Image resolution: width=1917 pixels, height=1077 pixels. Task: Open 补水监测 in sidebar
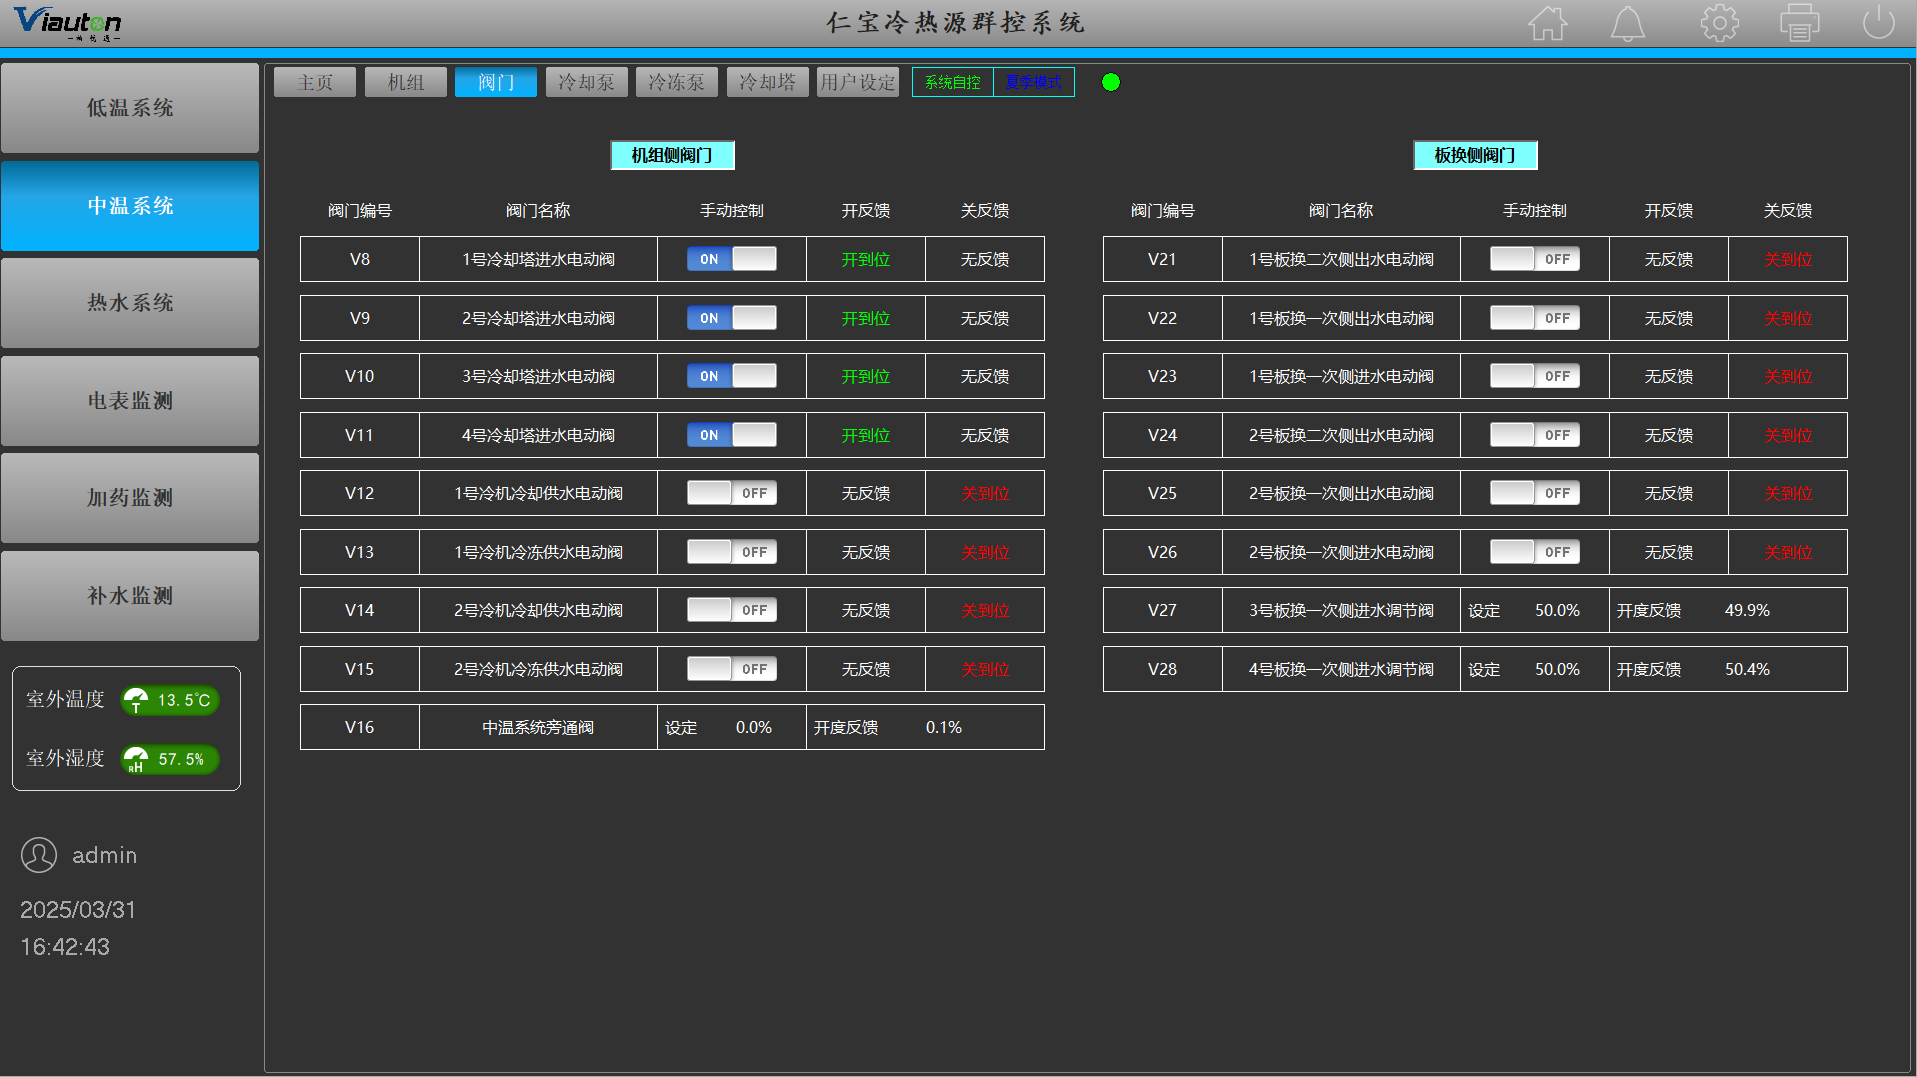pos(130,596)
